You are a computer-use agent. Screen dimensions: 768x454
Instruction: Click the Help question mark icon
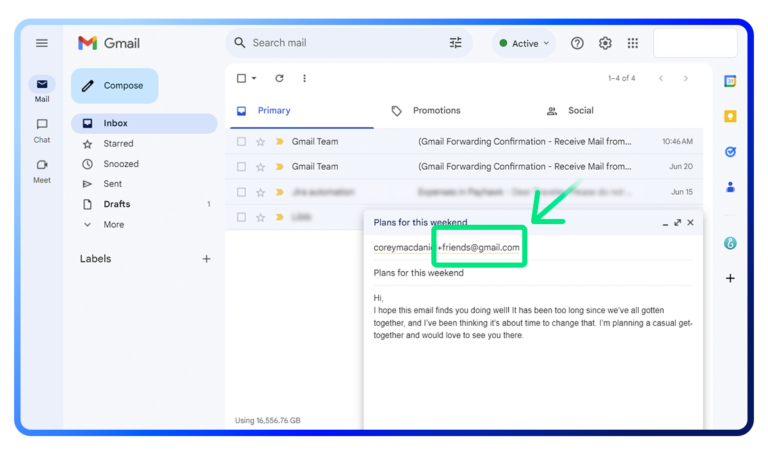[x=577, y=43]
